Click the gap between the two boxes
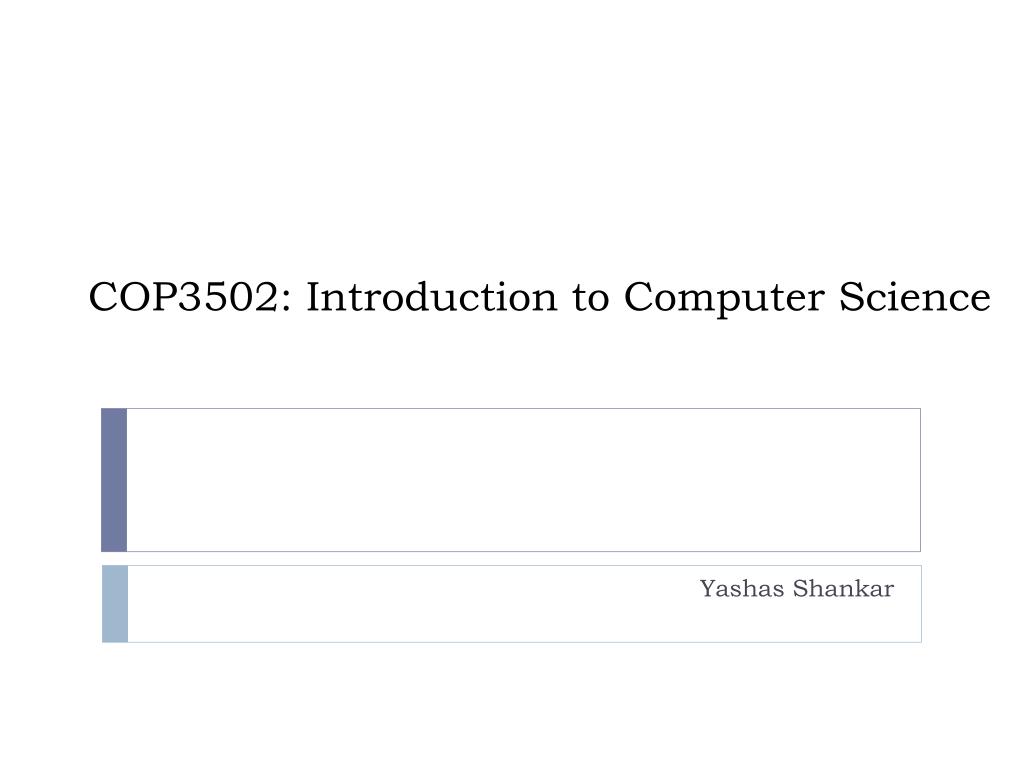1024x768 pixels. [x=511, y=558]
